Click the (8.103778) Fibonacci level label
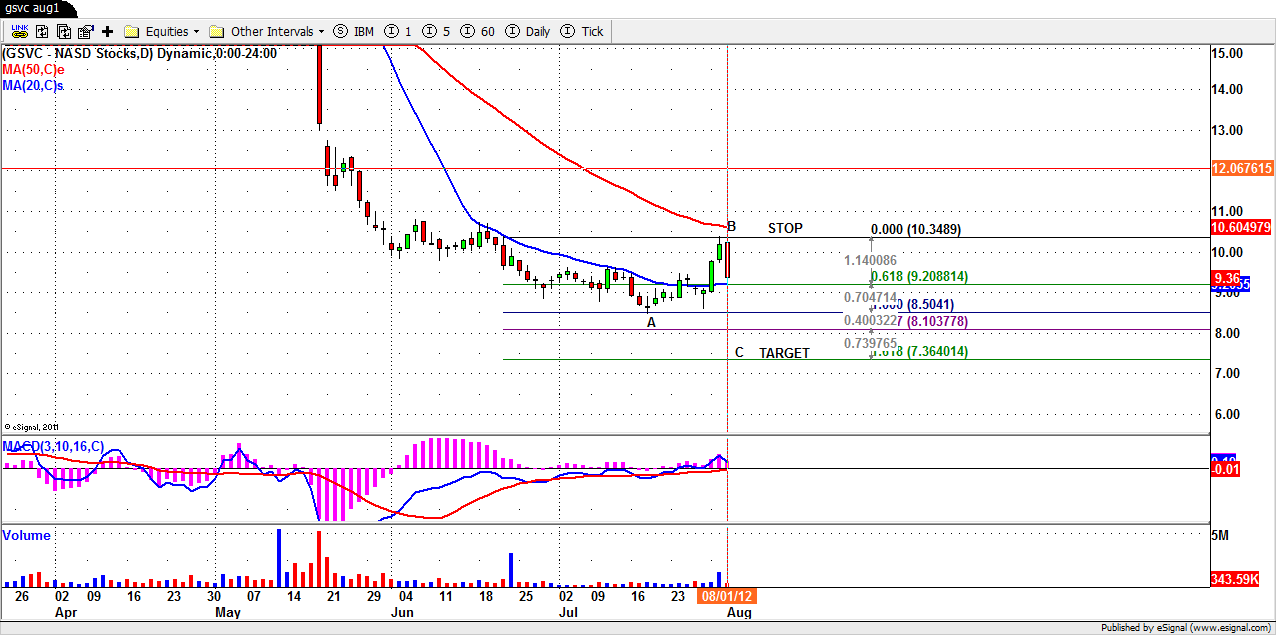The height and width of the screenshot is (635, 1276). [x=939, y=321]
